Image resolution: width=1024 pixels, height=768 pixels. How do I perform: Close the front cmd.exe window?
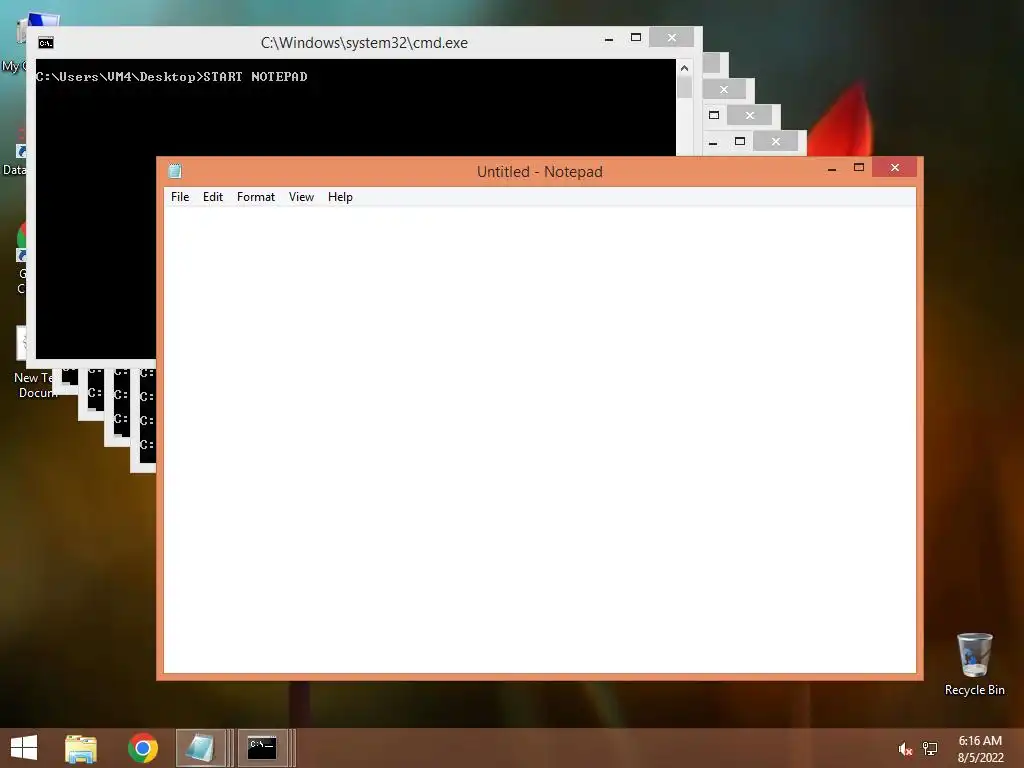(671, 37)
